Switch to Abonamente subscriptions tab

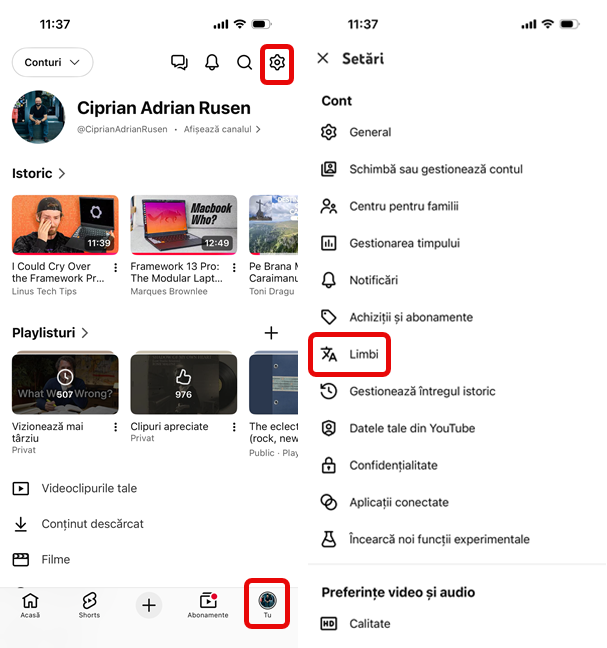[x=208, y=606]
